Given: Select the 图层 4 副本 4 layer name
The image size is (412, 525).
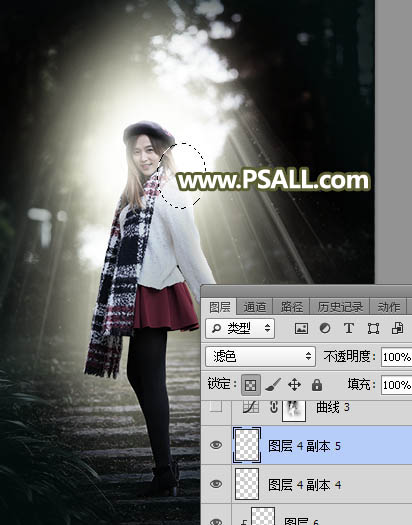Looking at the screenshot, I should point(305,485).
